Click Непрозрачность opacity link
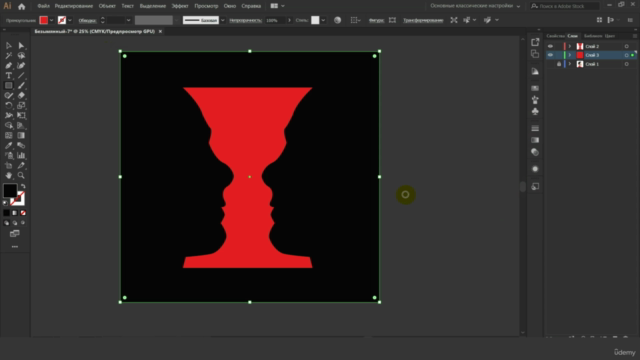The width and height of the screenshot is (640, 360). [x=245, y=20]
